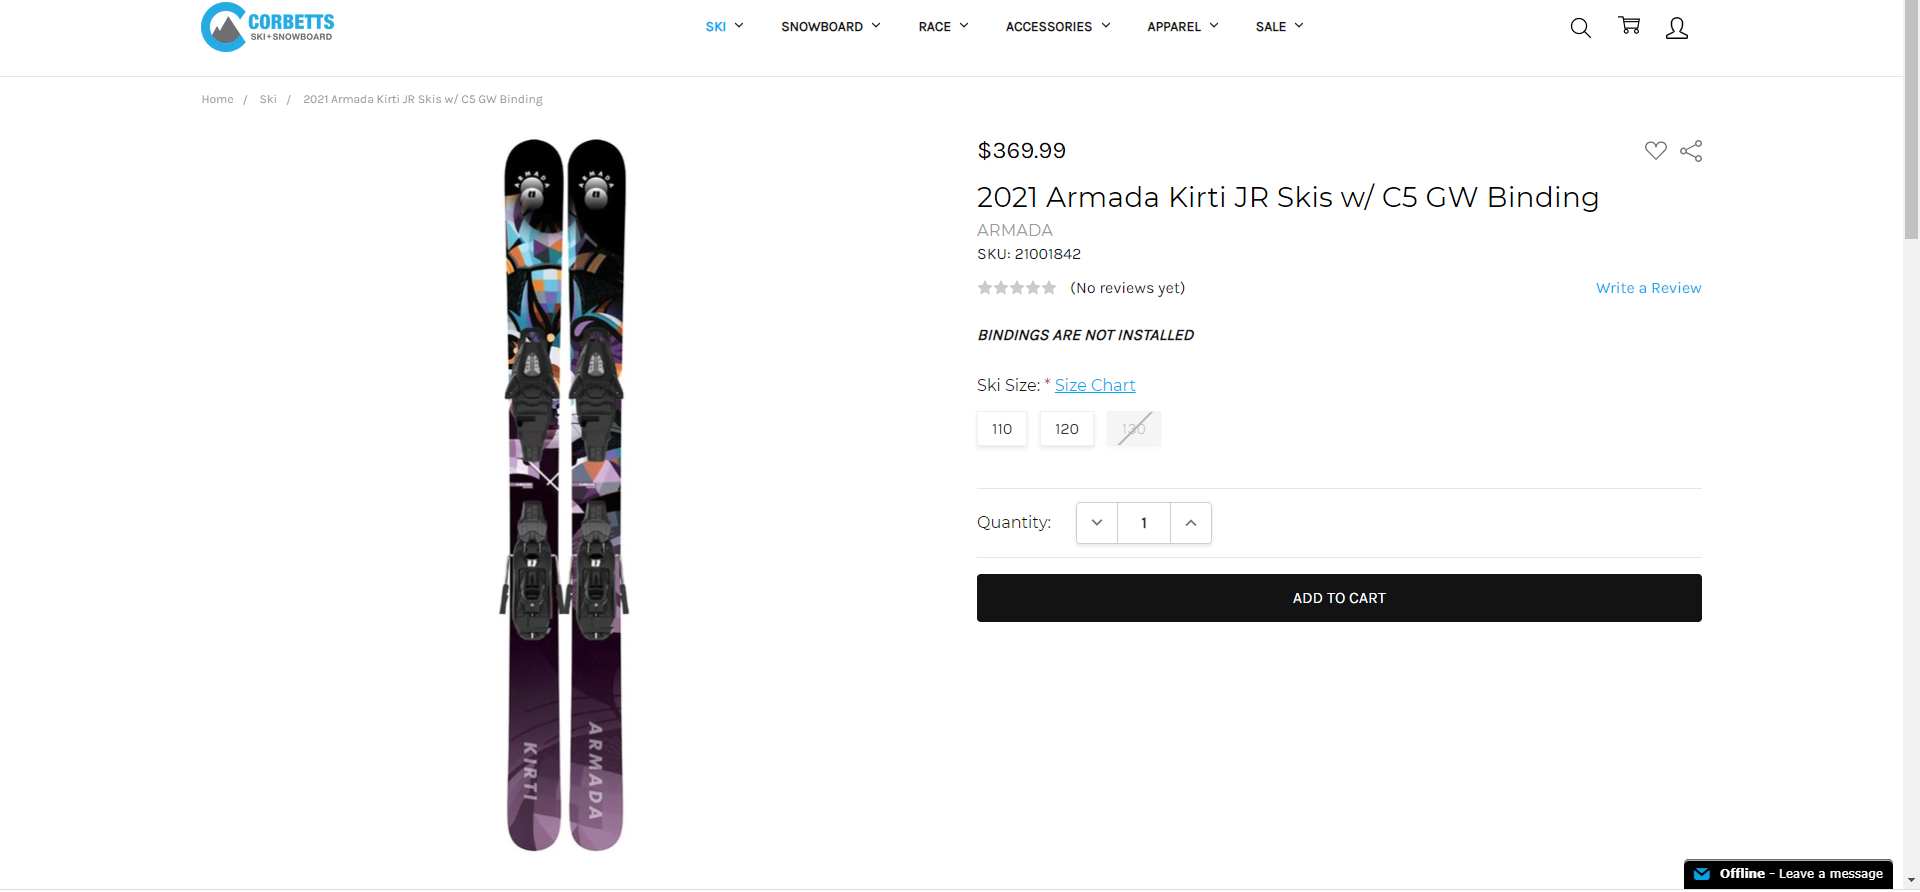Click the ADD TO CART button
Viewport: 1920px width, 892px height.
pyautogui.click(x=1339, y=597)
